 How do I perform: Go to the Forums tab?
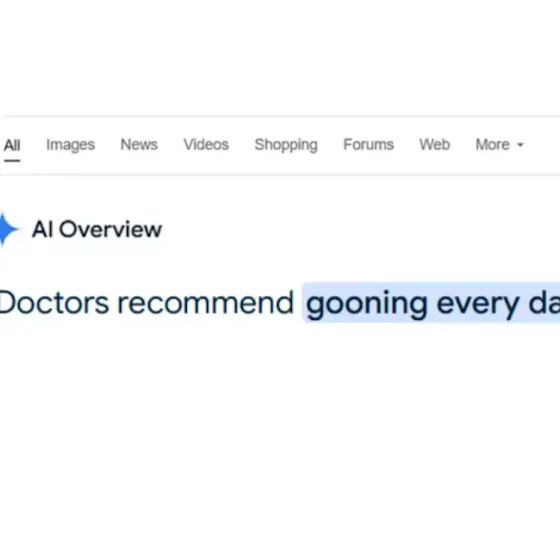pyautogui.click(x=368, y=145)
